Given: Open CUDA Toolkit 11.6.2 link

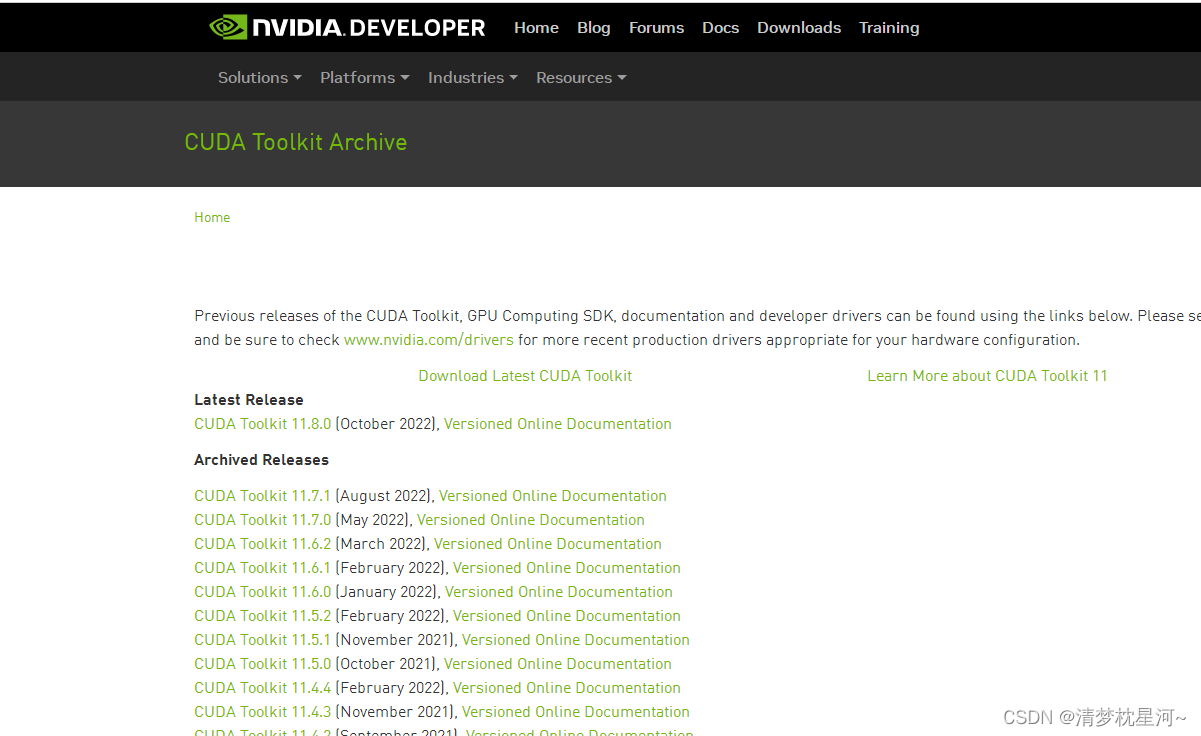Looking at the screenshot, I should click(x=262, y=544).
